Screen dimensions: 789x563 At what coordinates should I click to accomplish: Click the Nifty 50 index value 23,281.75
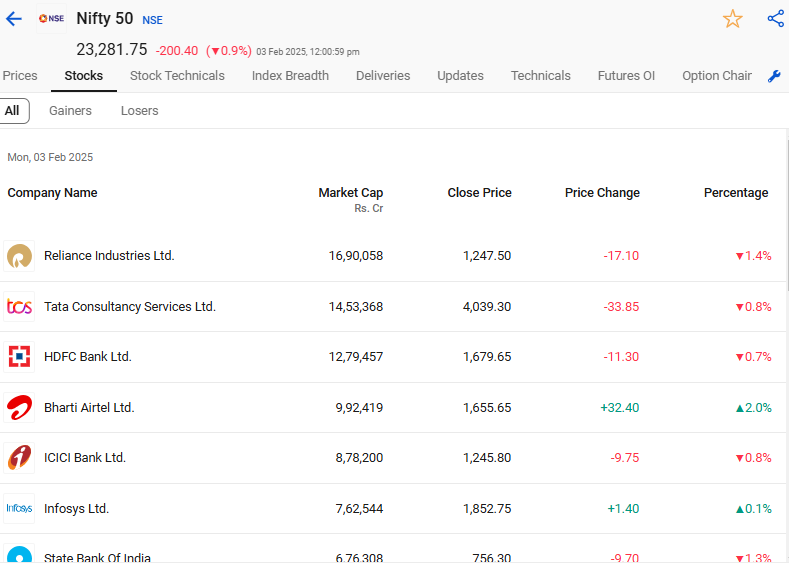point(112,49)
